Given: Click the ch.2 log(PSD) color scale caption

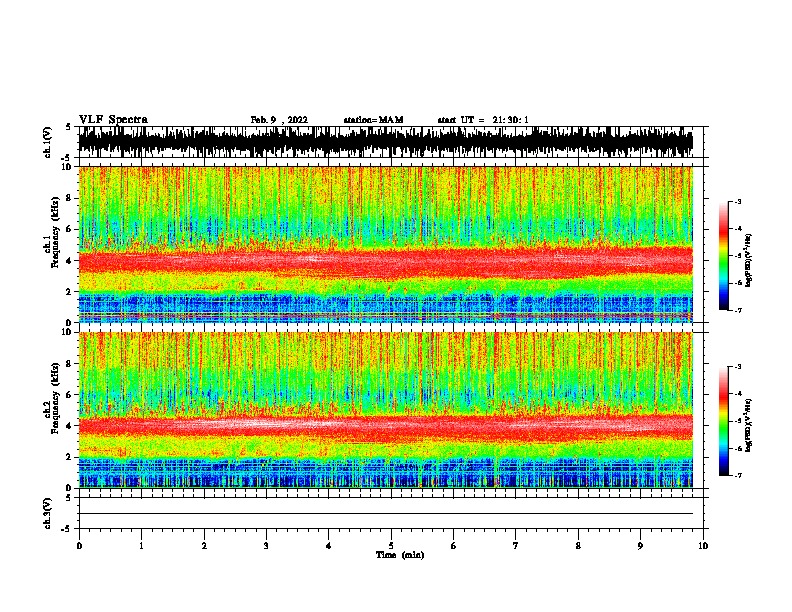Looking at the screenshot, I should point(749,425).
